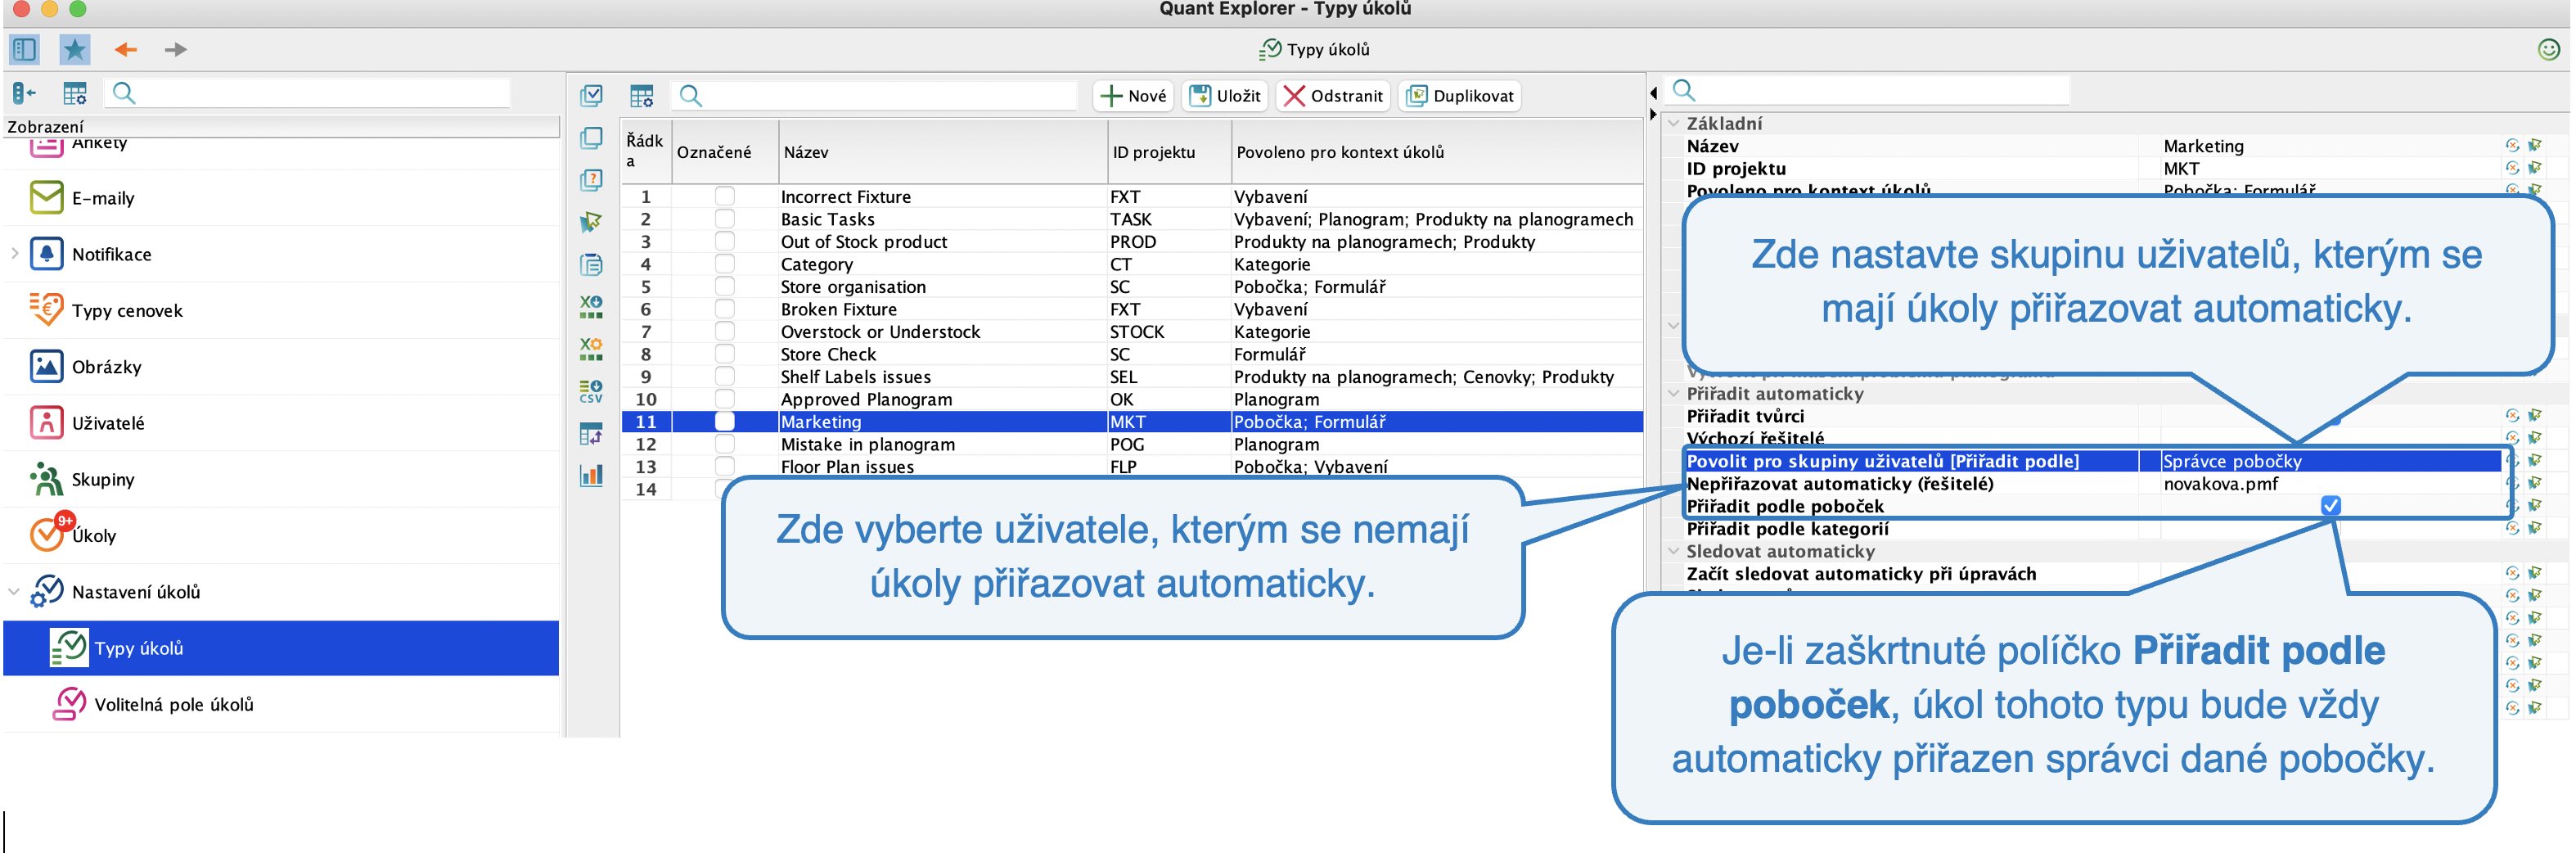Viewport: 2576px width, 853px height.
Task: Uncheck the Přiřadit podle poboček checkbox
Action: [x=2331, y=506]
